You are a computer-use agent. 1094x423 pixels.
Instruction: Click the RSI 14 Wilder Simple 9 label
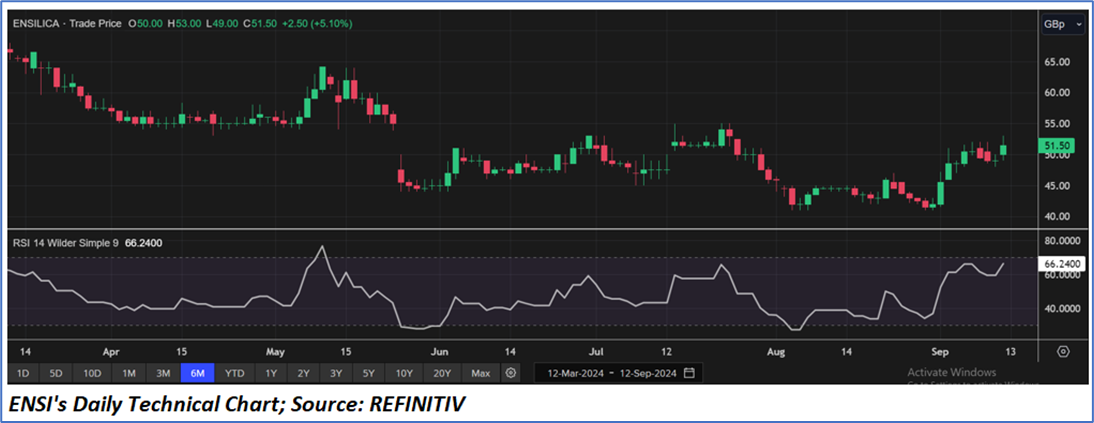click(x=66, y=243)
